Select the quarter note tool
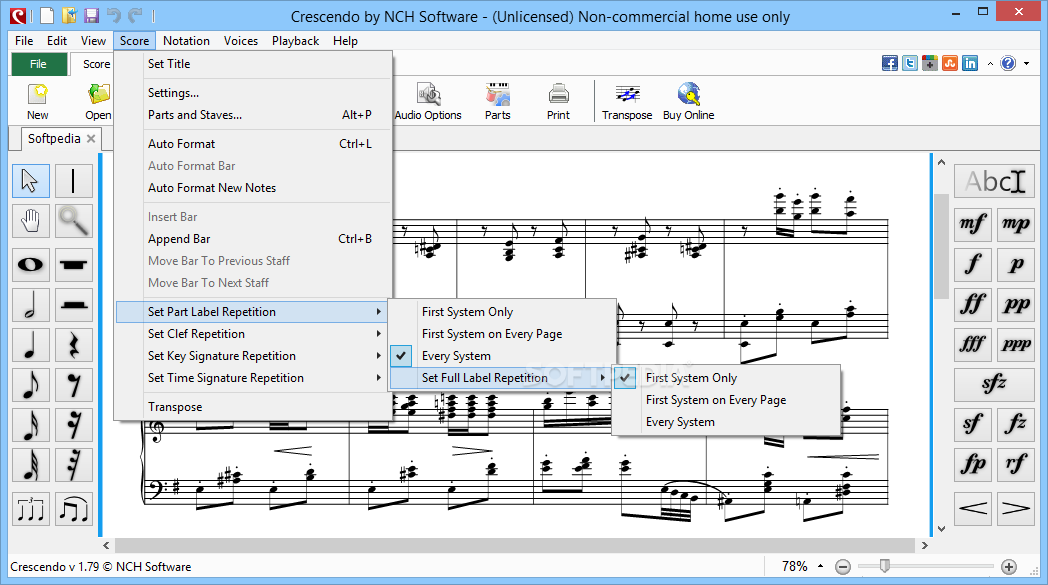This screenshot has height=585, width=1048. pos(31,345)
